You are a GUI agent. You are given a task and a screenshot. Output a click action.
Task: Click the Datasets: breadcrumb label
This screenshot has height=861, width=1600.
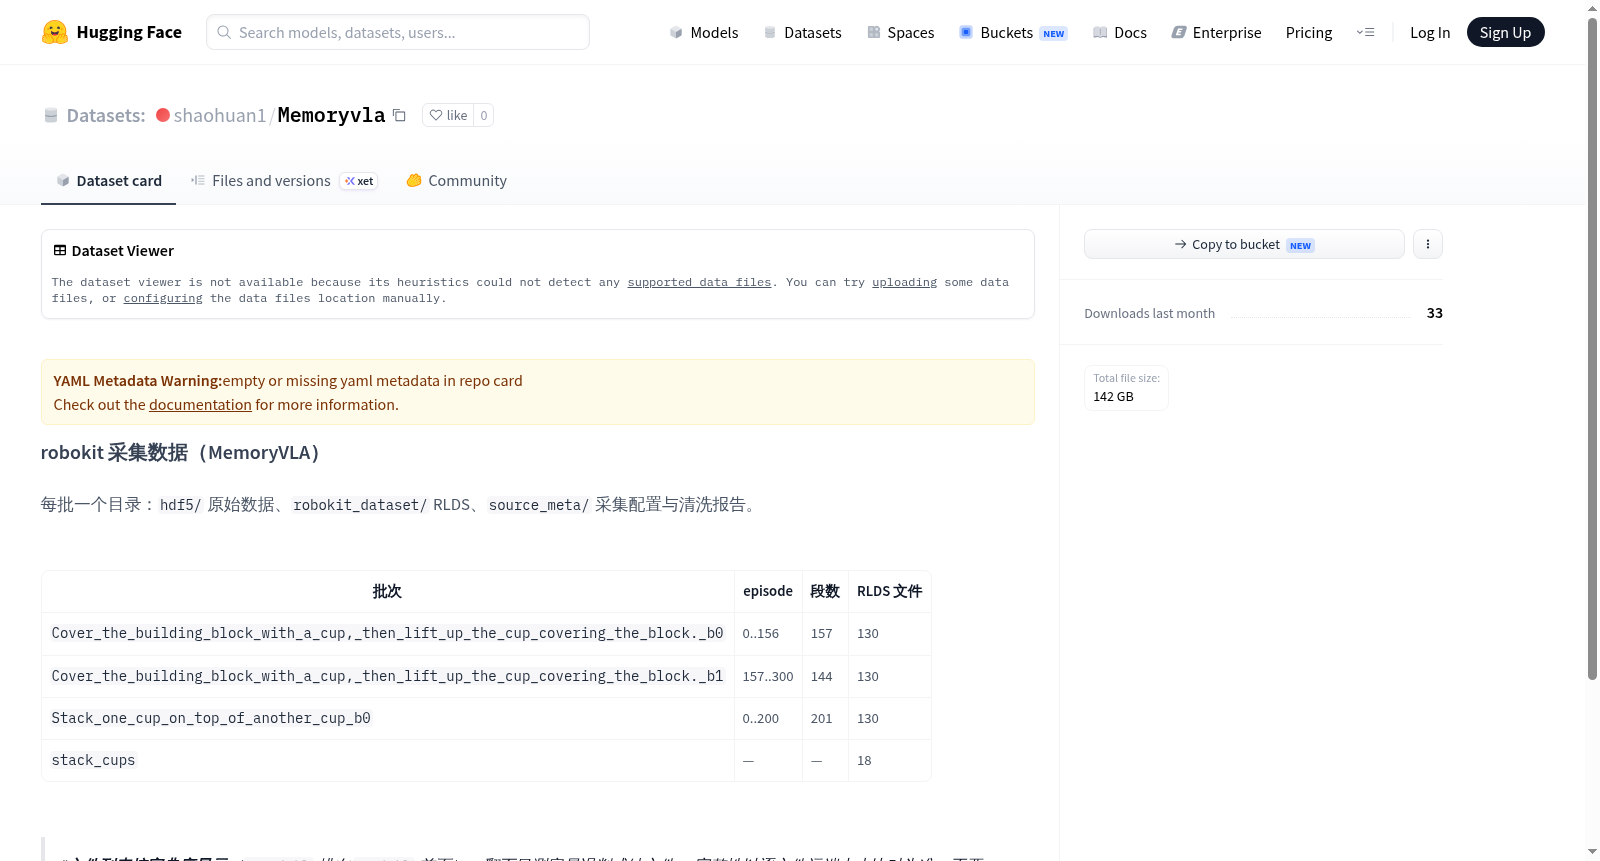pos(106,115)
